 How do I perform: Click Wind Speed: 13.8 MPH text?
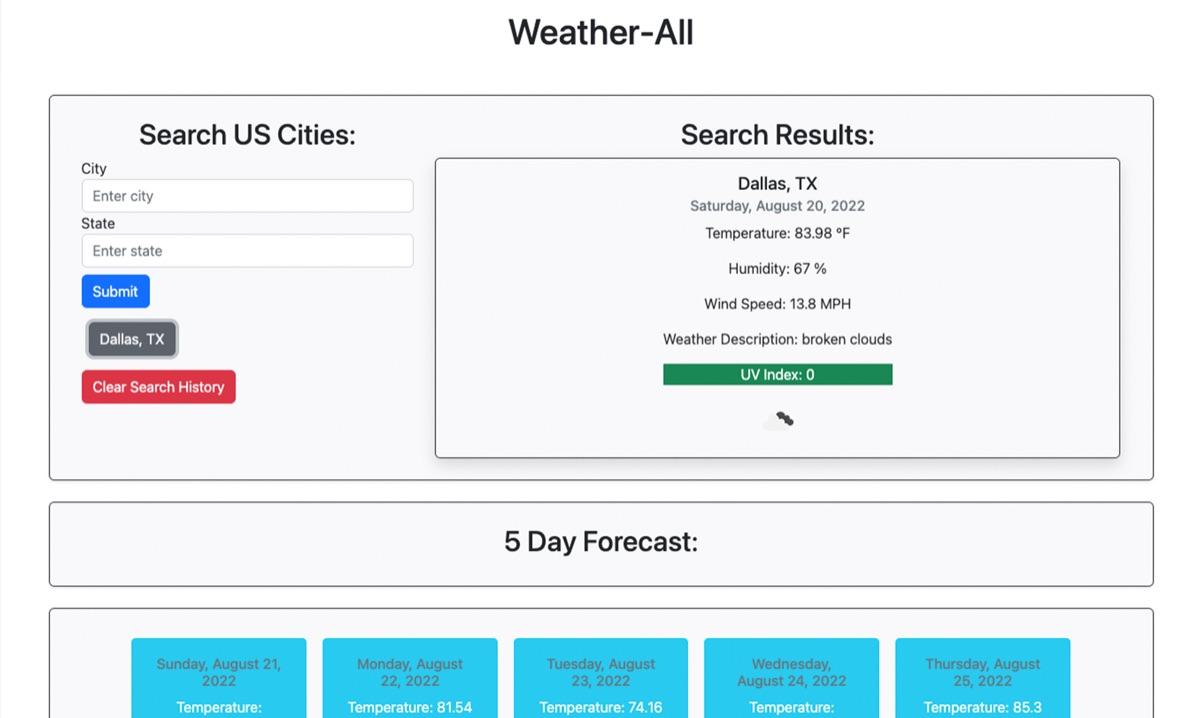click(778, 304)
